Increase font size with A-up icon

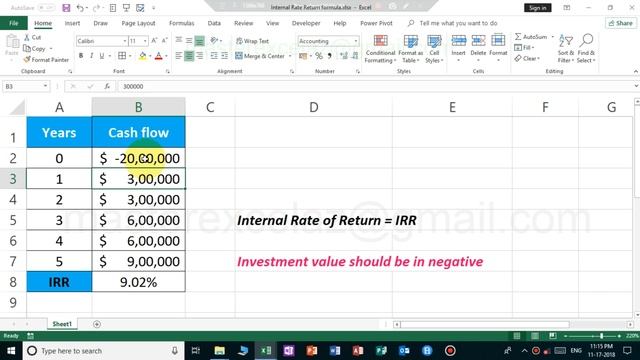[x=154, y=41]
